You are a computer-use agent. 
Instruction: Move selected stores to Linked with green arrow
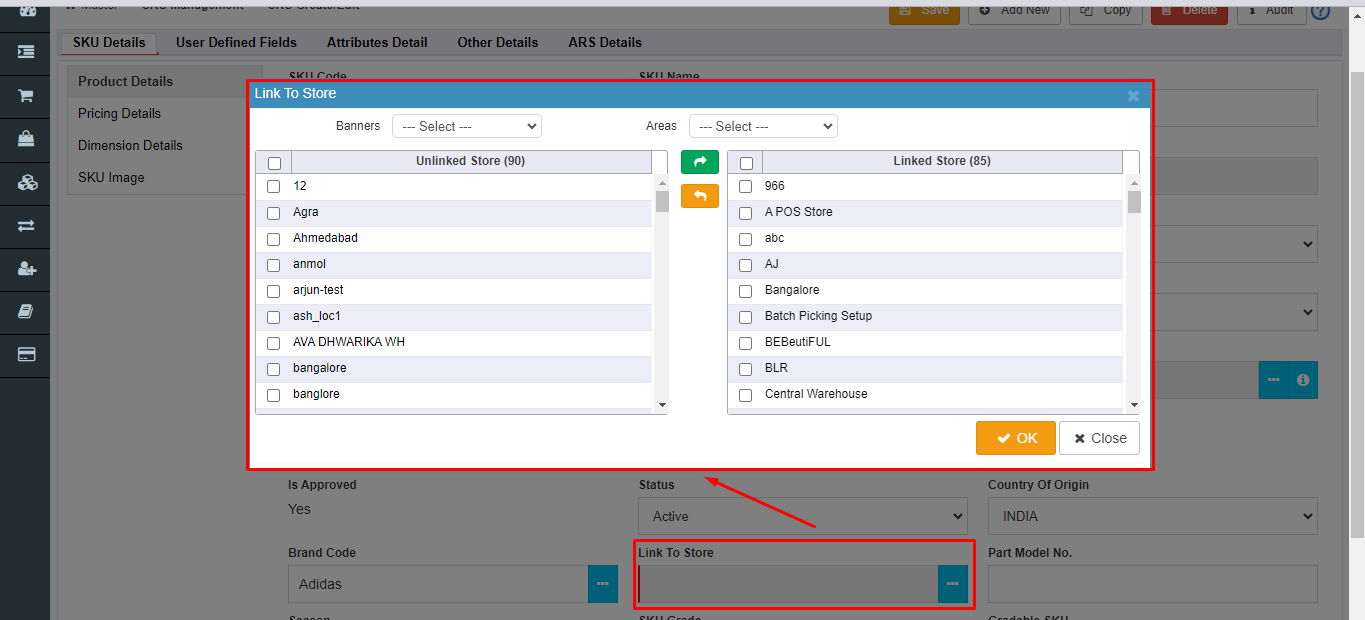[700, 162]
